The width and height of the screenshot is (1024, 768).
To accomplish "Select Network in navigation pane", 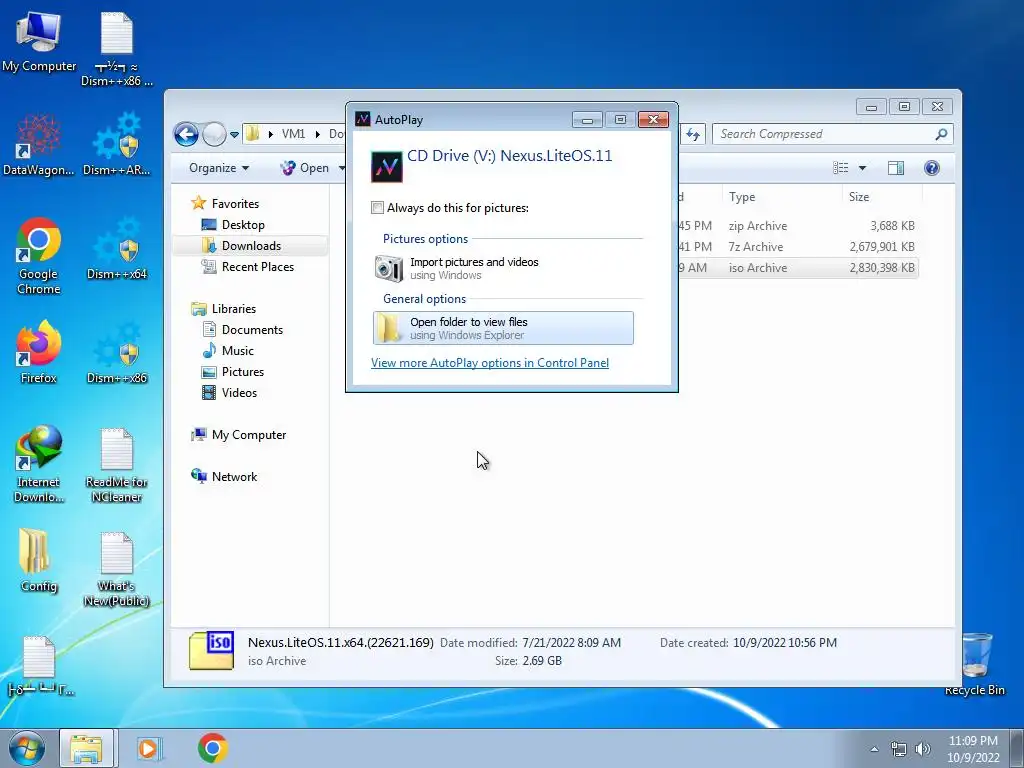I will coord(234,477).
